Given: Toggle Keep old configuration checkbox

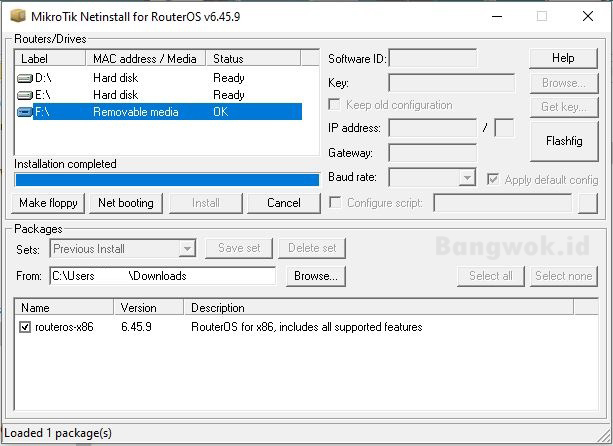Looking at the screenshot, I should (334, 104).
